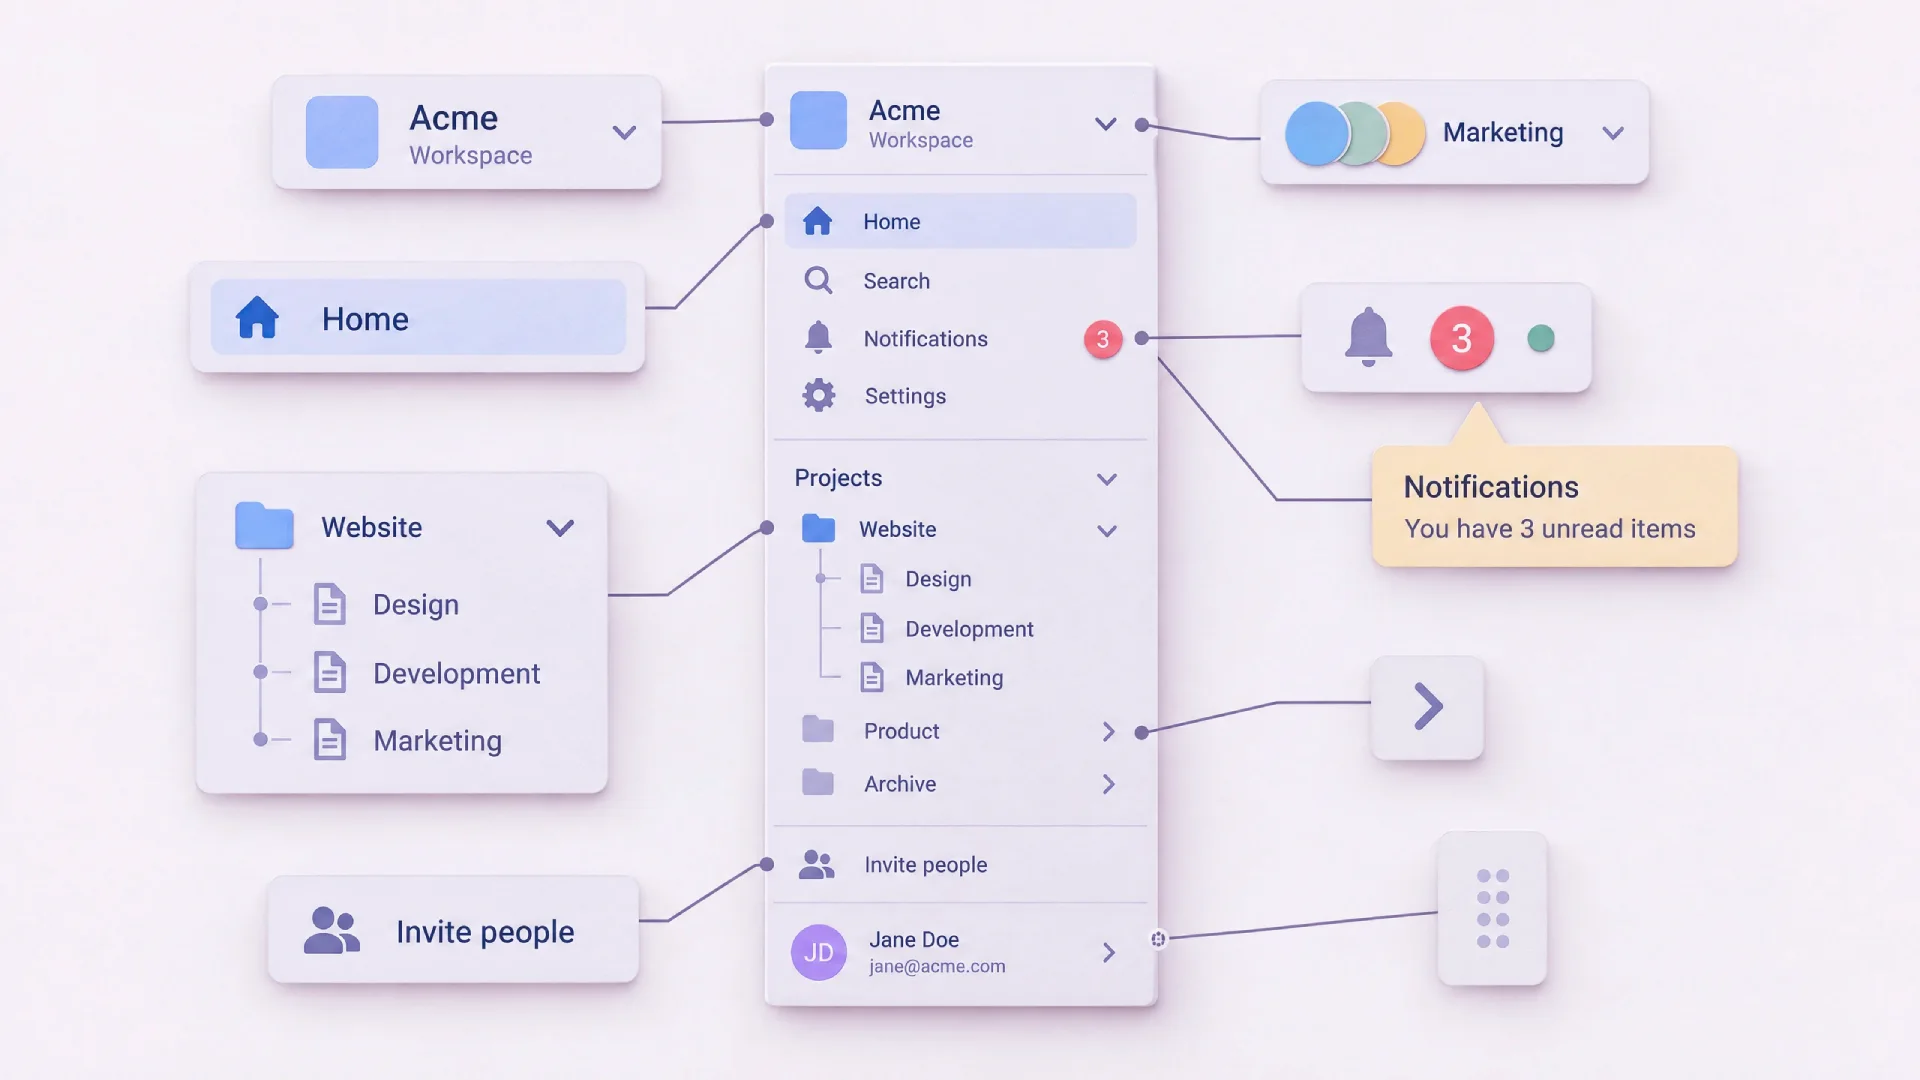This screenshot has width=1920, height=1080.
Task: Click the red 3 badge in sidebar
Action: pos(1103,340)
